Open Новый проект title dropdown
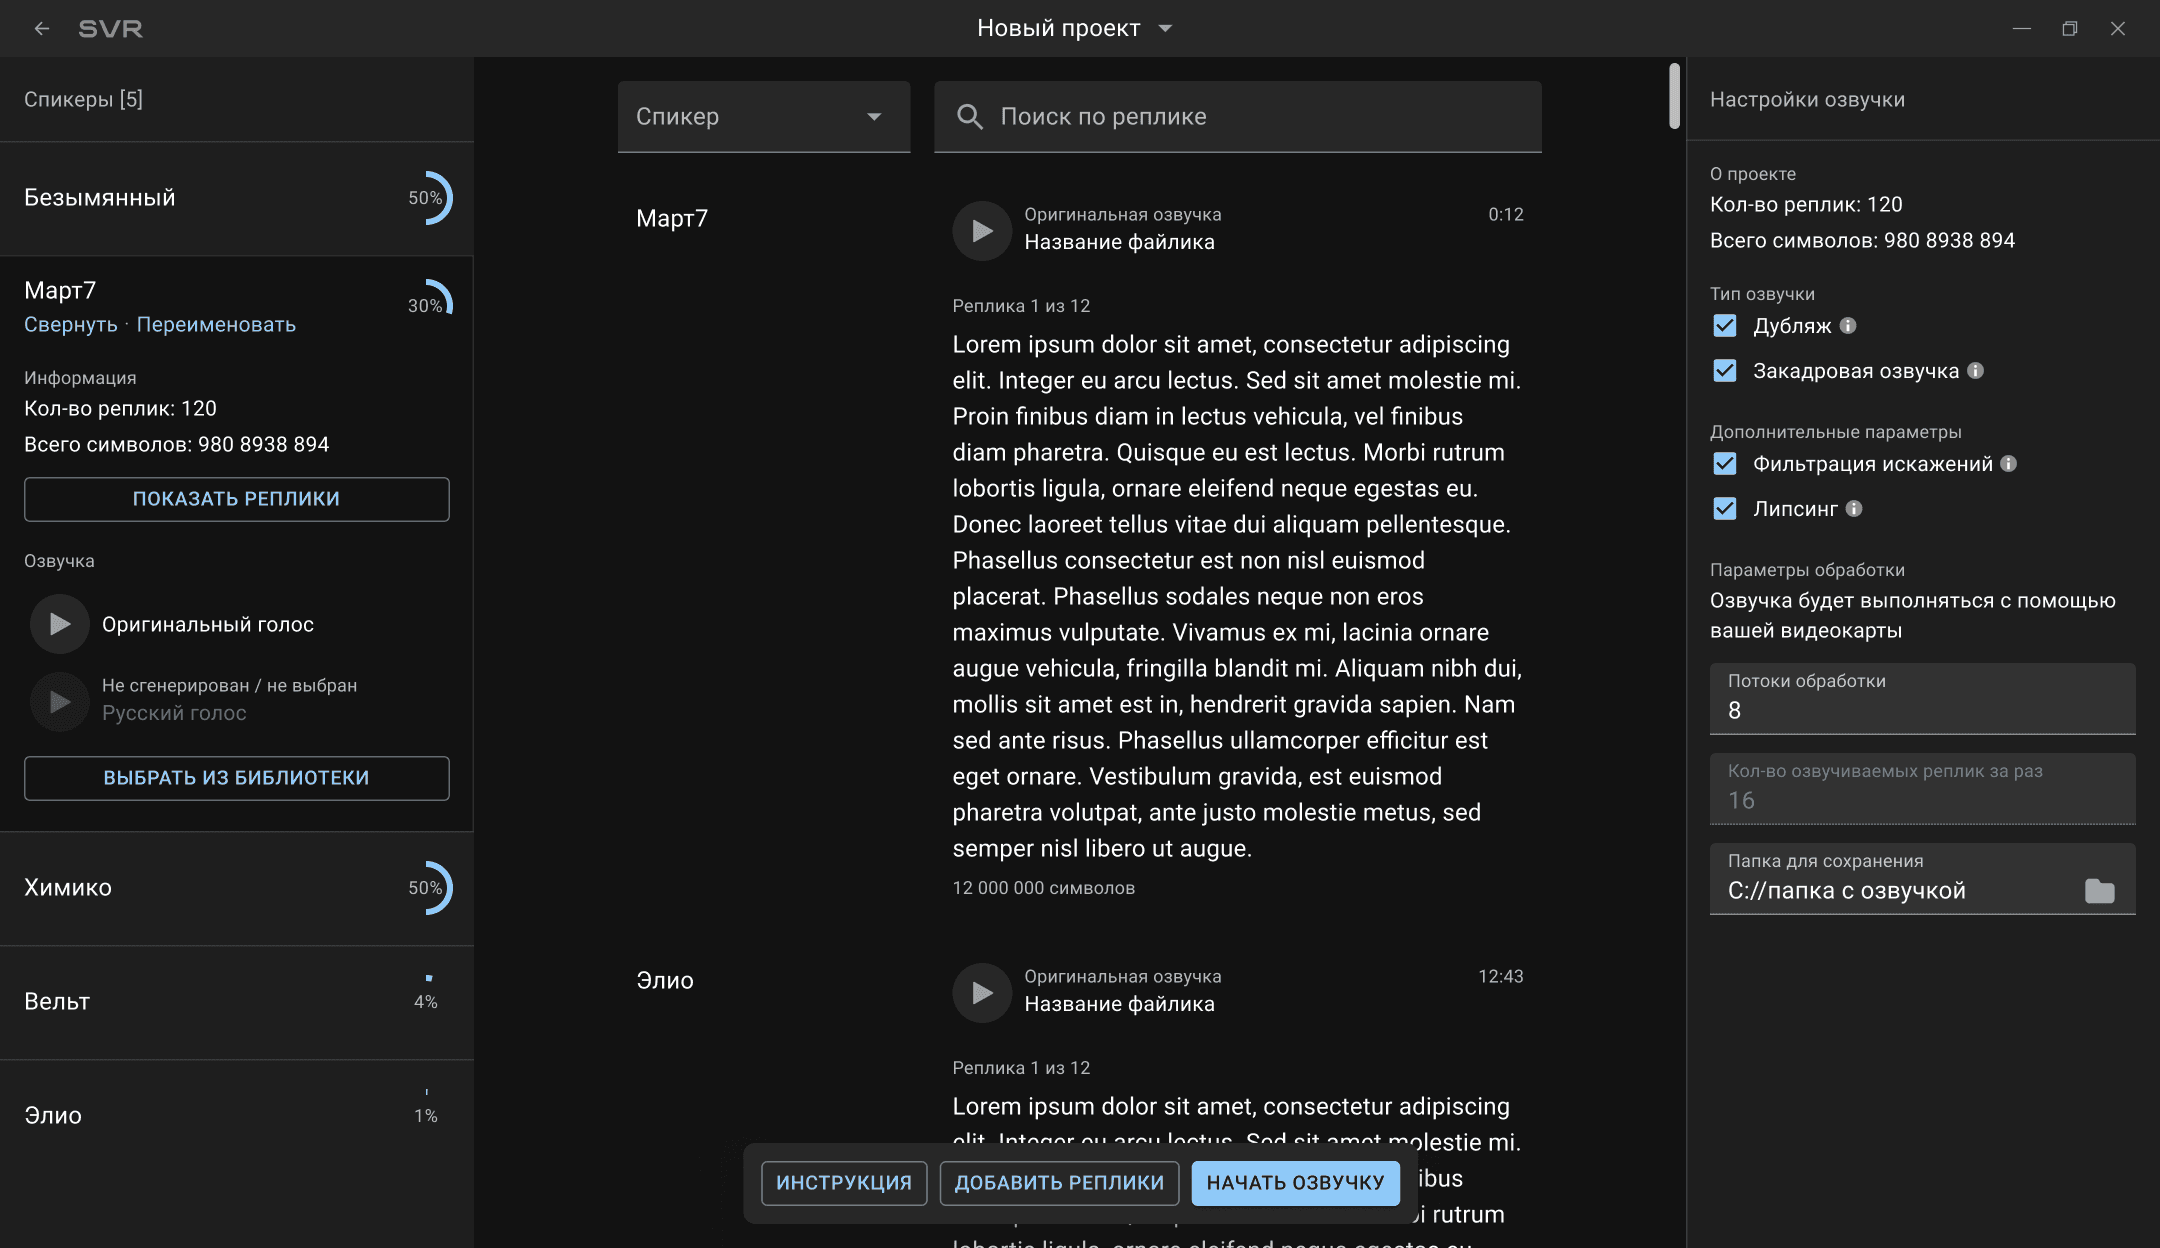 pos(1165,29)
